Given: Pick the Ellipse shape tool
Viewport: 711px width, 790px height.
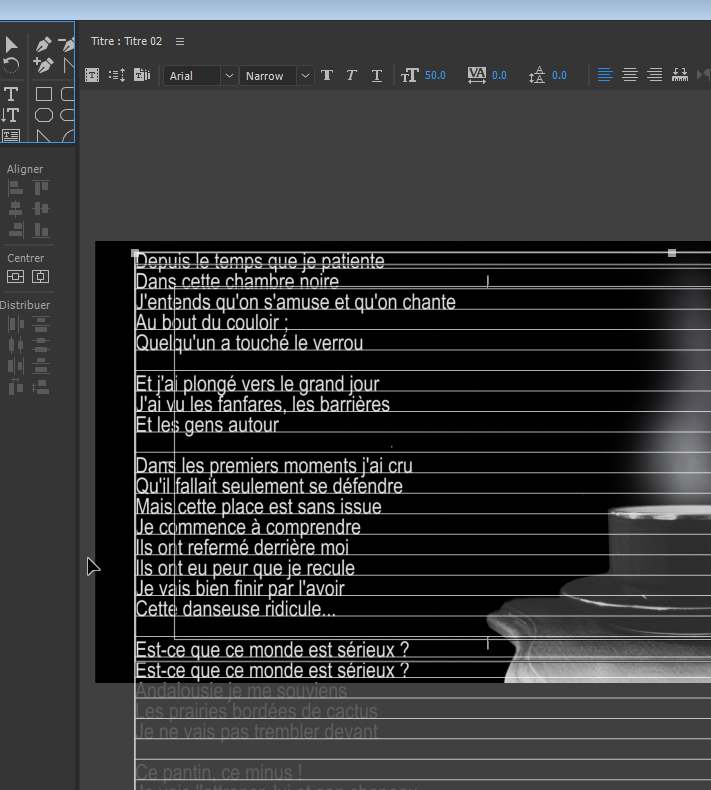Looking at the screenshot, I should (44, 115).
